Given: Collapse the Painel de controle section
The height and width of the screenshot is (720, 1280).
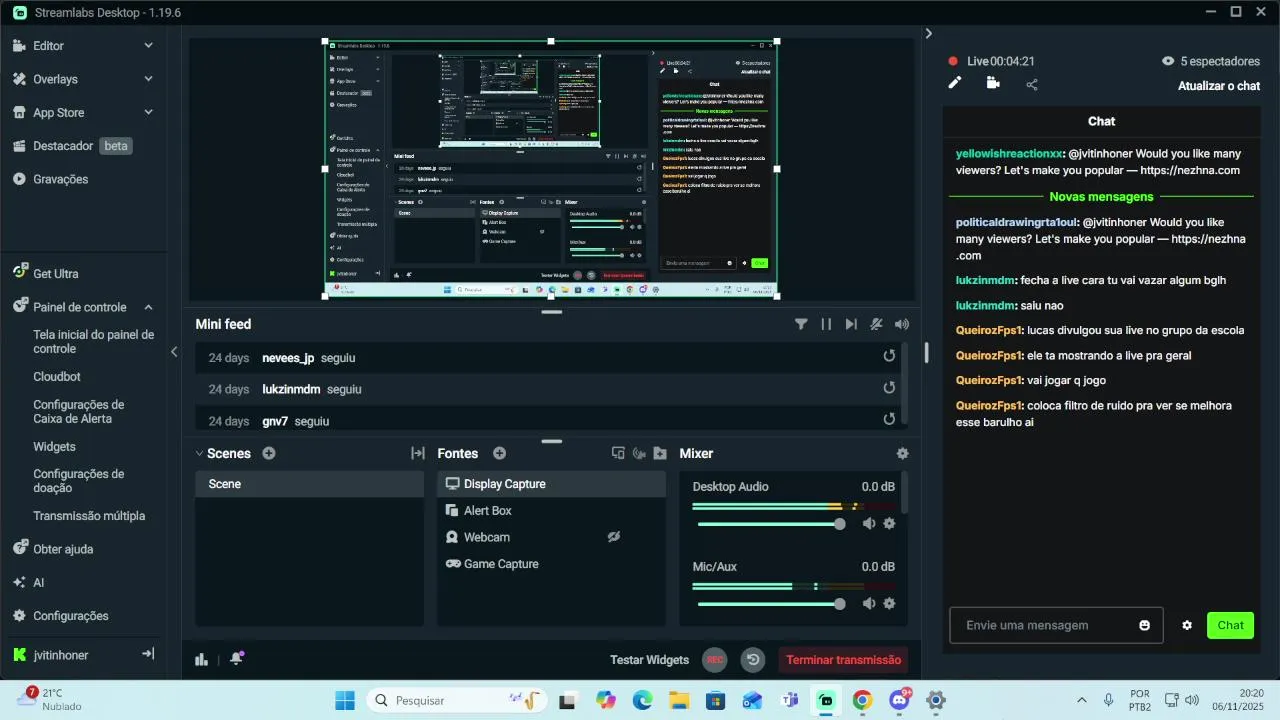Looking at the screenshot, I should click(148, 307).
